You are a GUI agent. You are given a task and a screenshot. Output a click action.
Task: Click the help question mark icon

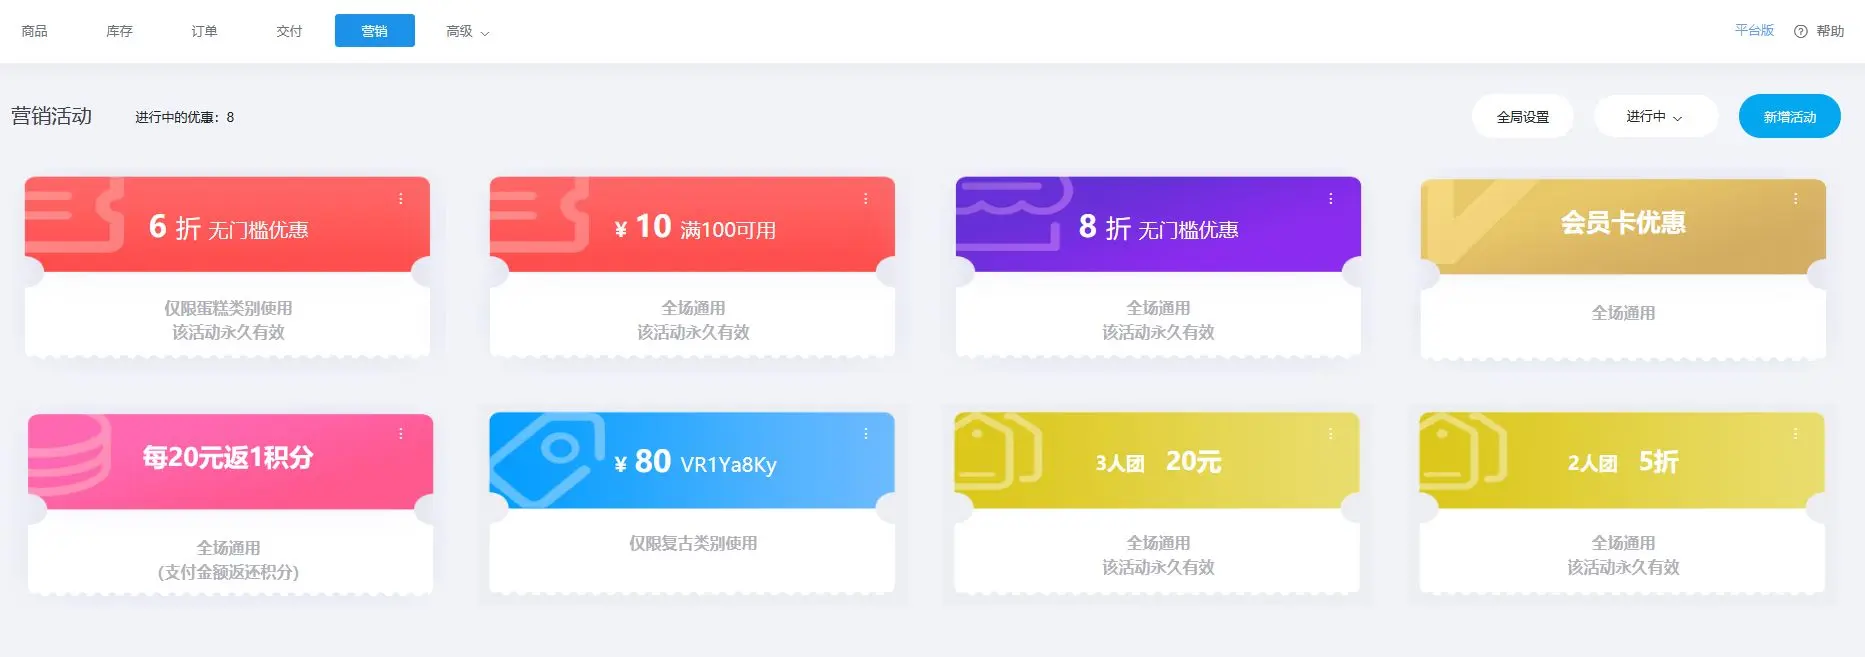pos(1801,31)
